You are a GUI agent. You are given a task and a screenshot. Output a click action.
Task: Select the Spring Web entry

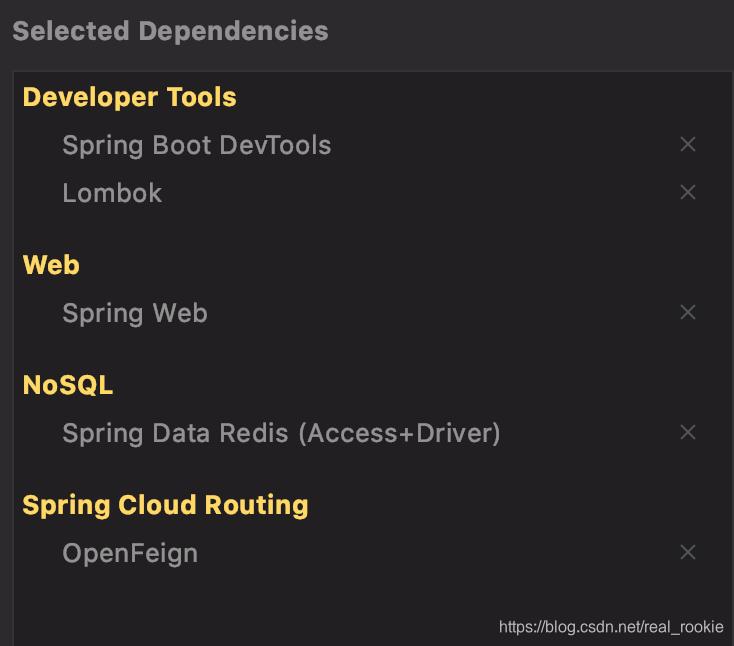pos(135,313)
